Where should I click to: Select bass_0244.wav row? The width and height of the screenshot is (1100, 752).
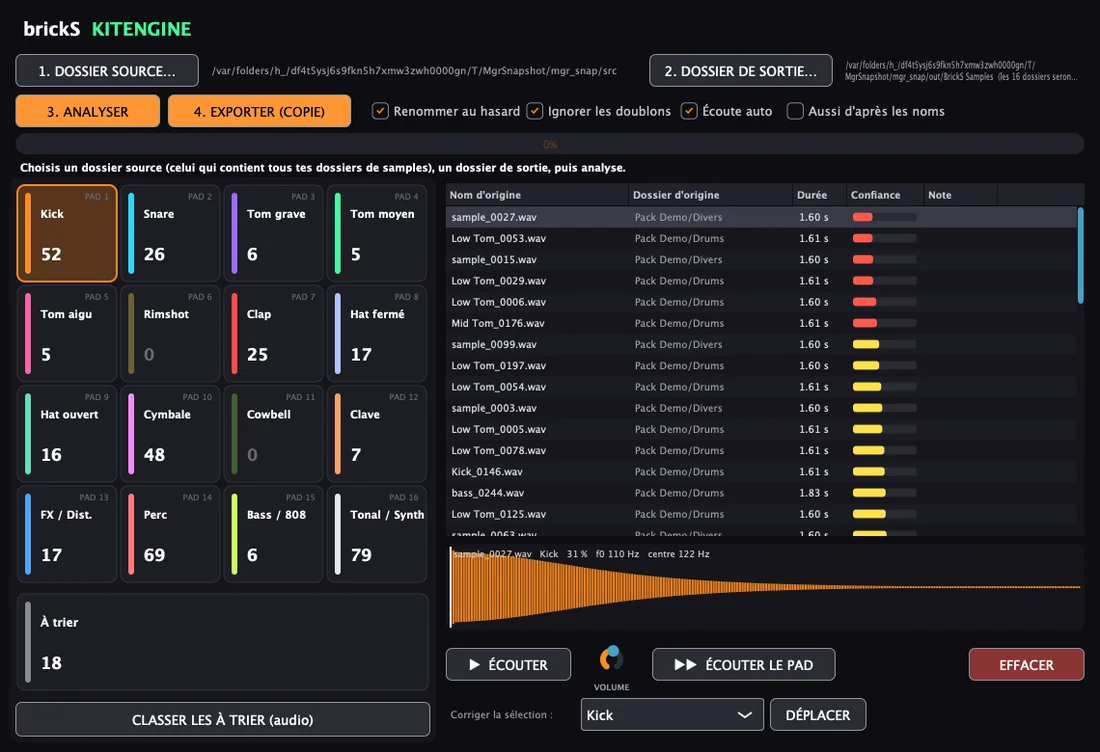(761, 493)
